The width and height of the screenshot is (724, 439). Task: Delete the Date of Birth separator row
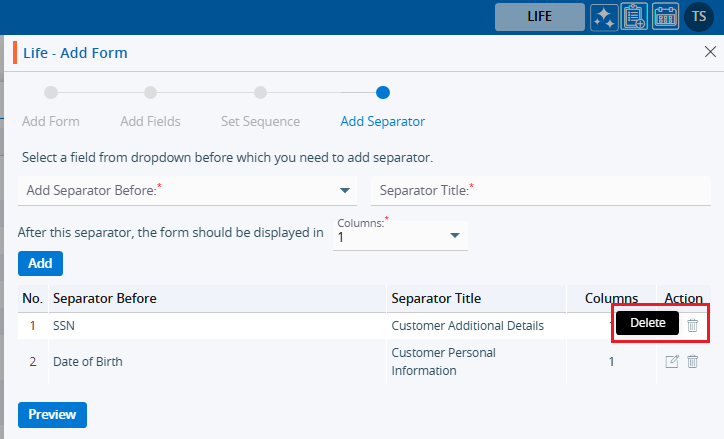[x=693, y=362]
